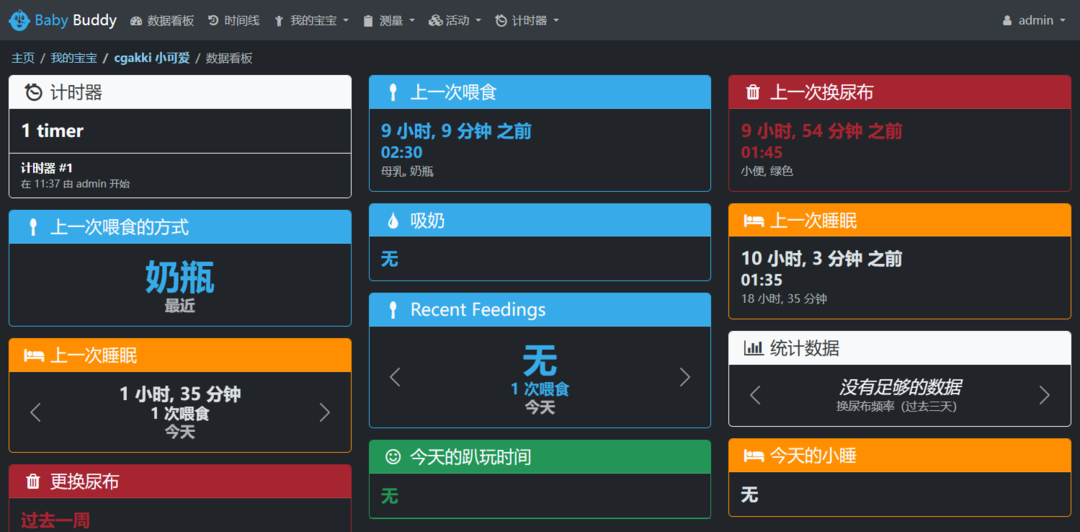Click the droplet icon beside 吸奶
This screenshot has width=1080, height=532.
(393, 221)
